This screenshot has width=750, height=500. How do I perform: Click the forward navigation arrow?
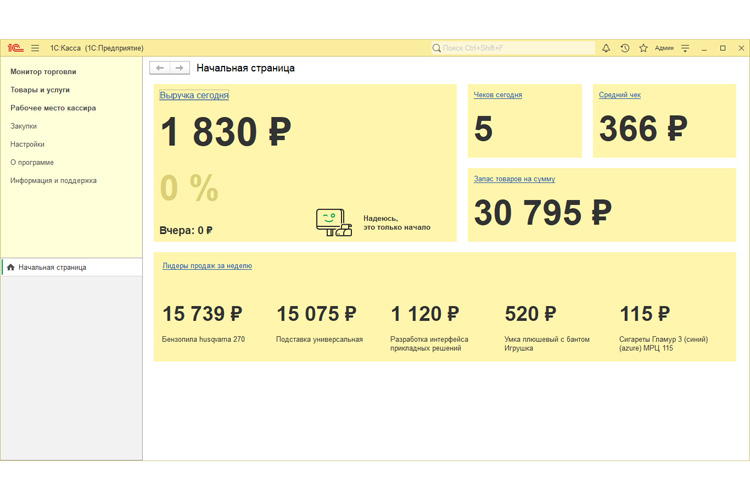[179, 68]
